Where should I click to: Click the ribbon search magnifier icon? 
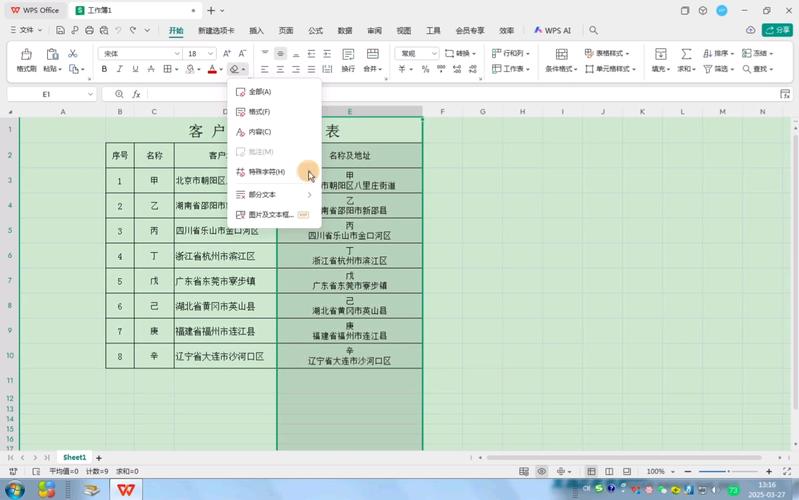coord(593,31)
